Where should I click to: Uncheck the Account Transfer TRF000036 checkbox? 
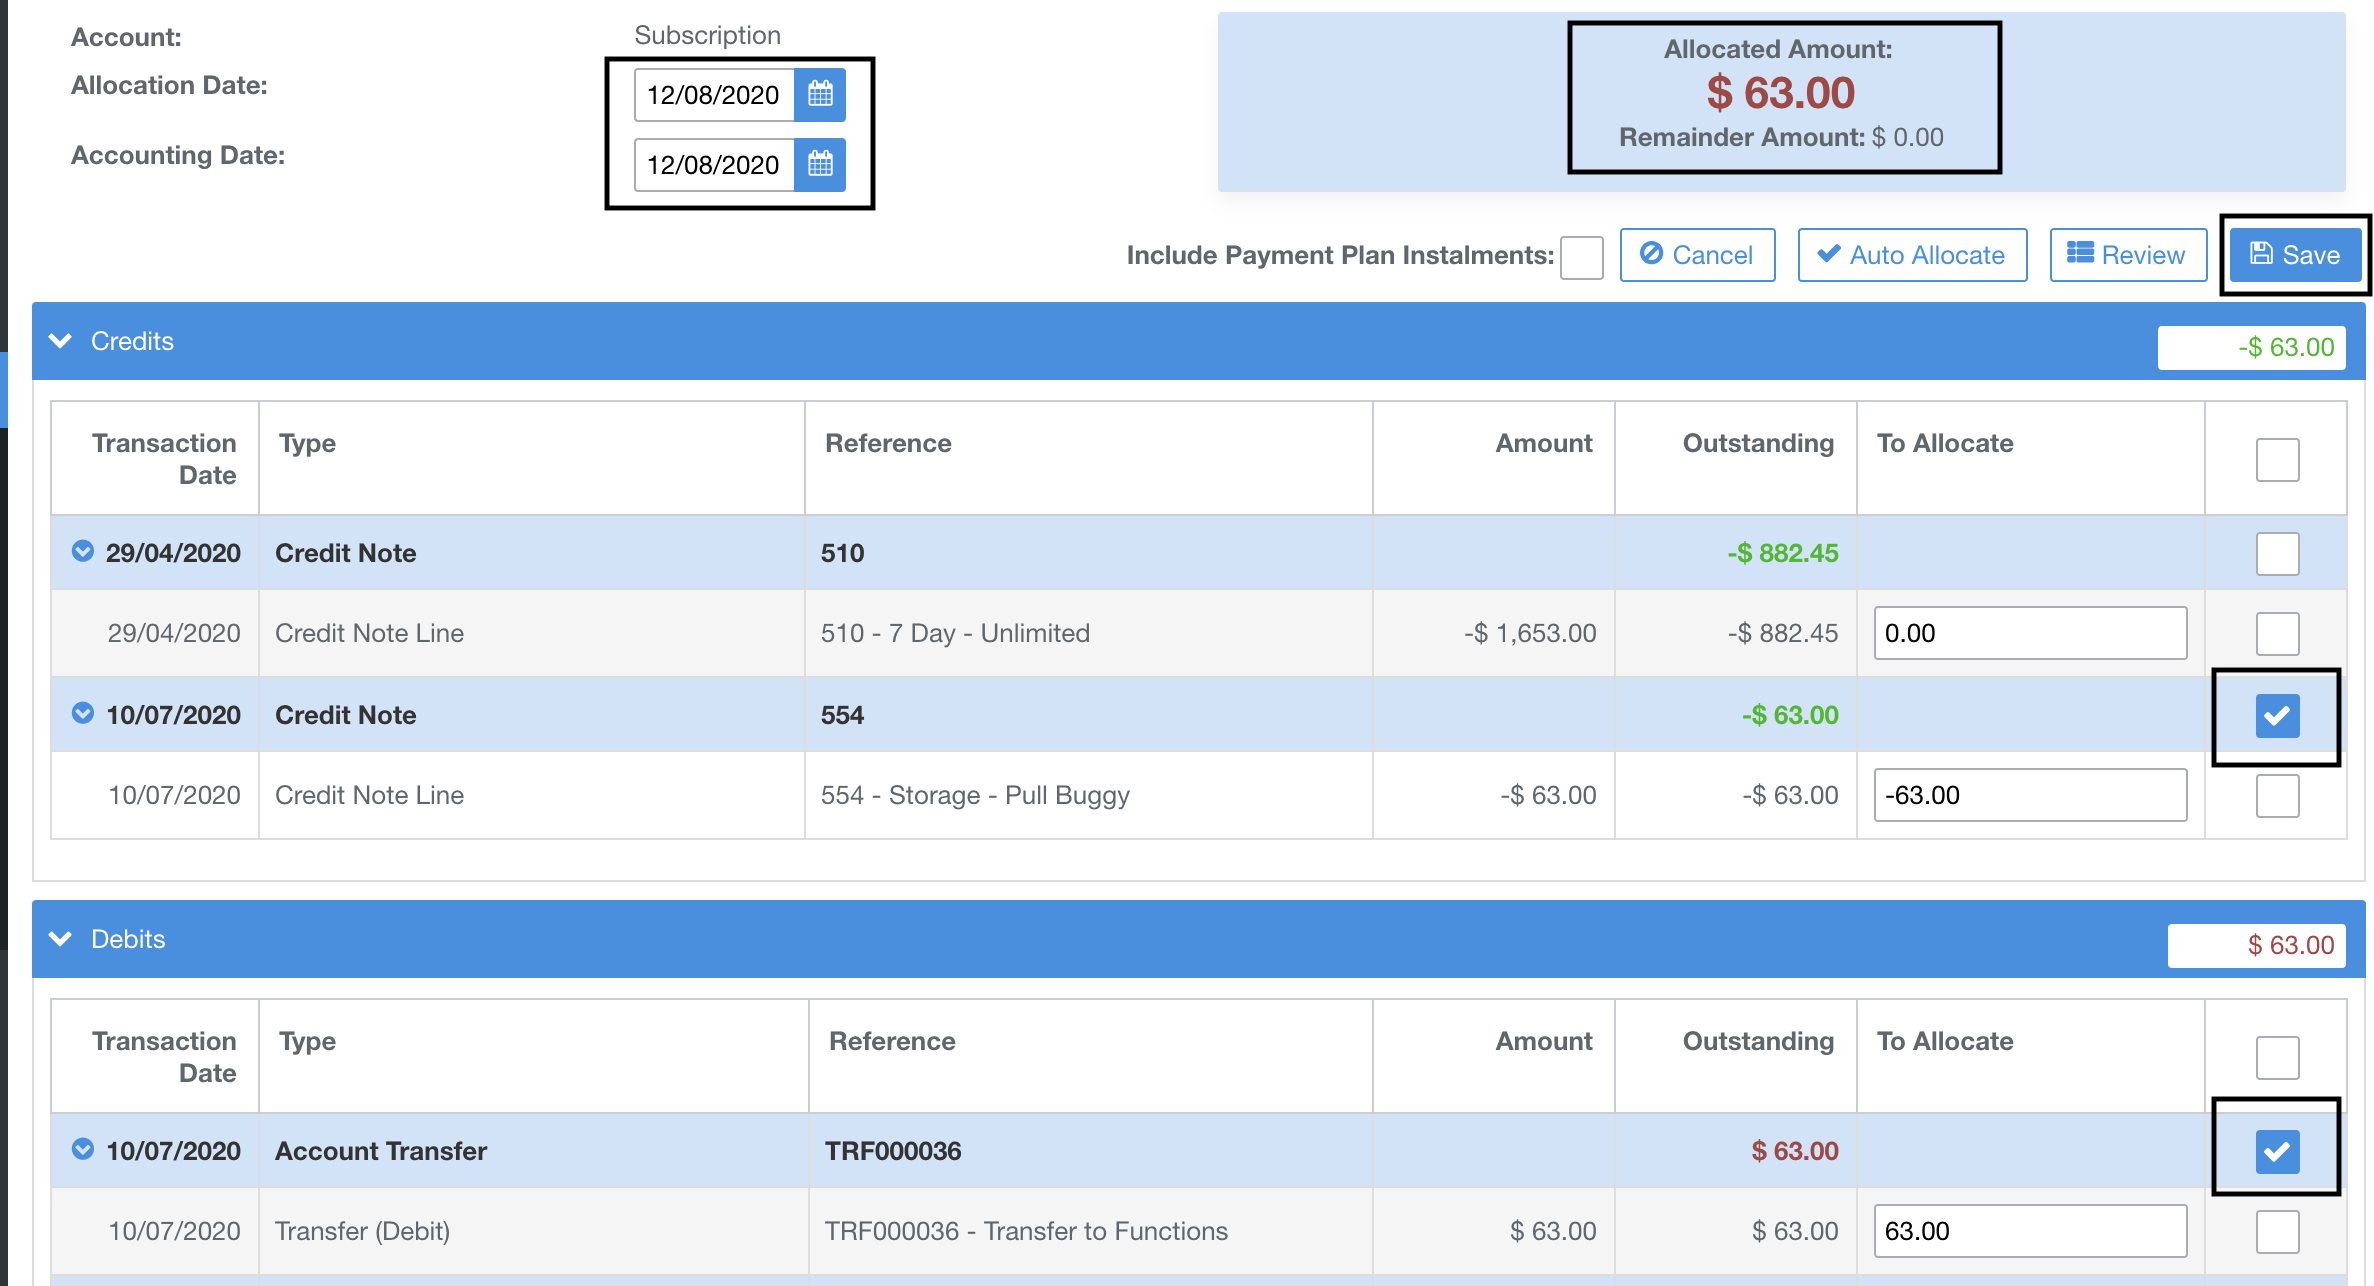point(2276,1152)
